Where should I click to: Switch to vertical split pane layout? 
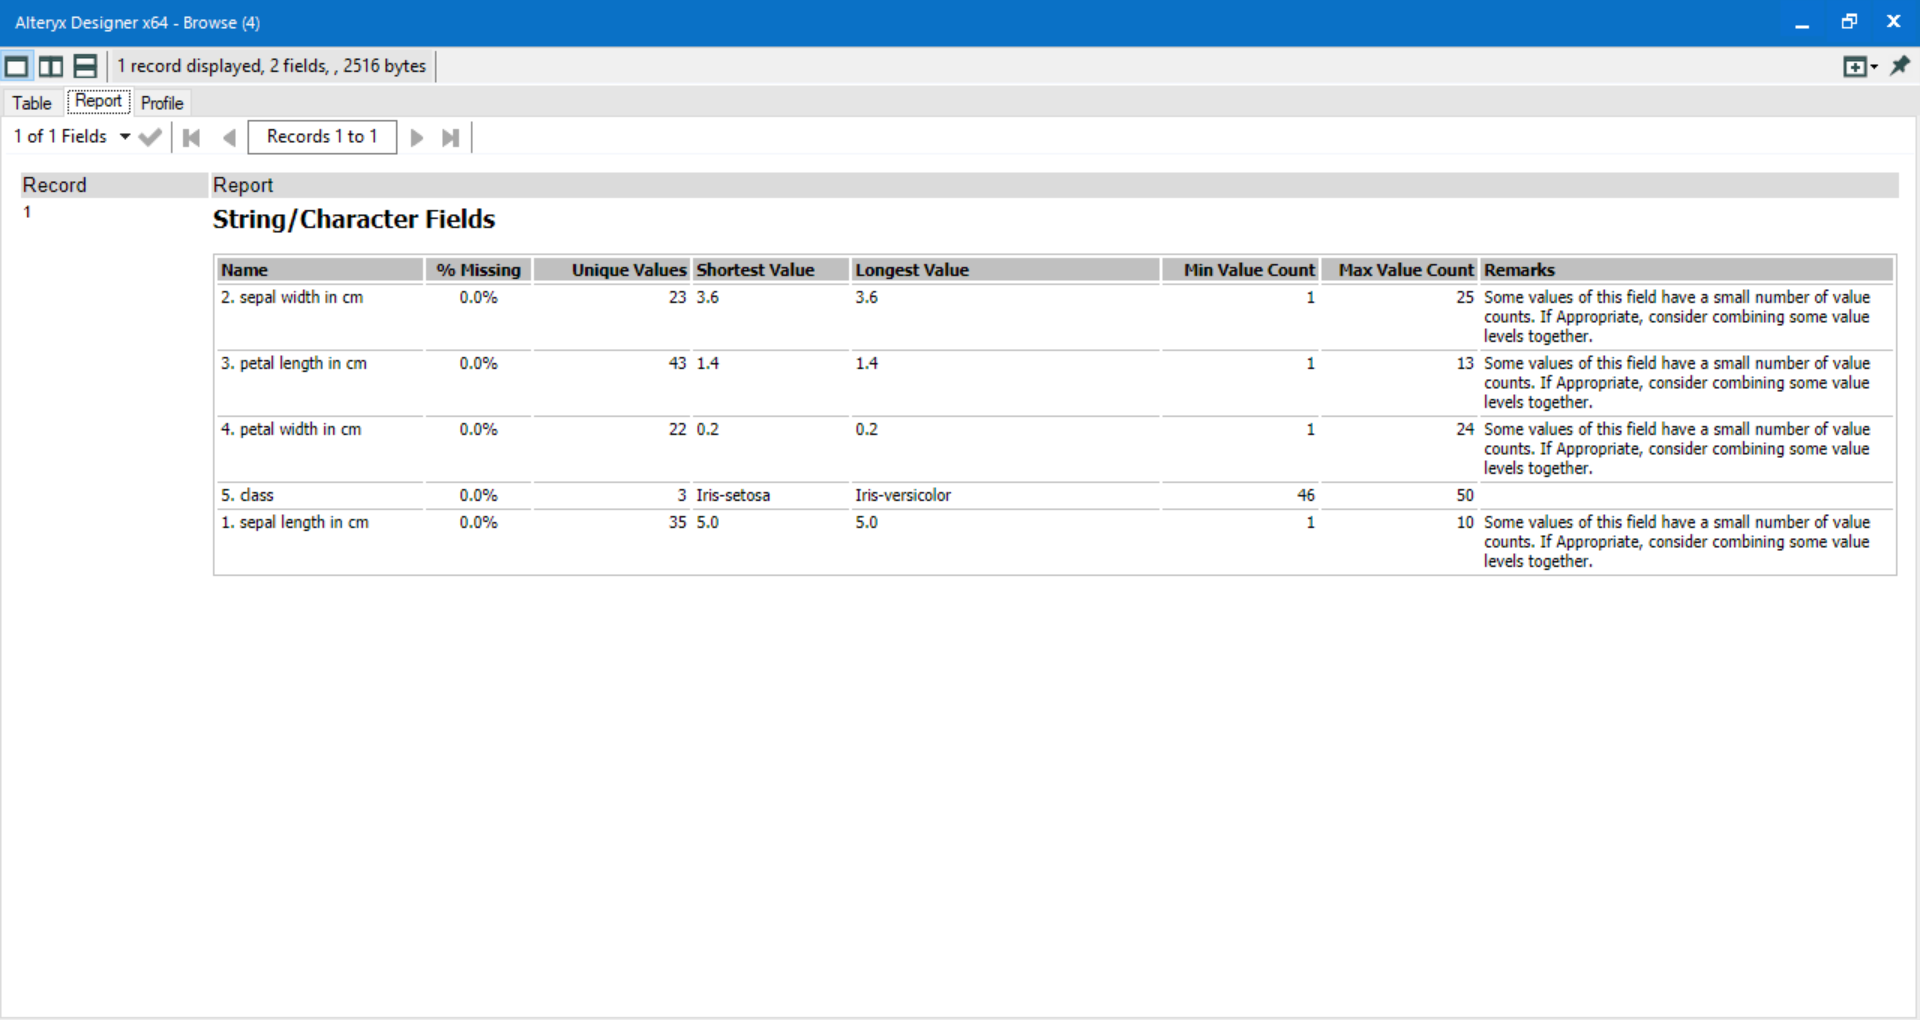tap(50, 65)
